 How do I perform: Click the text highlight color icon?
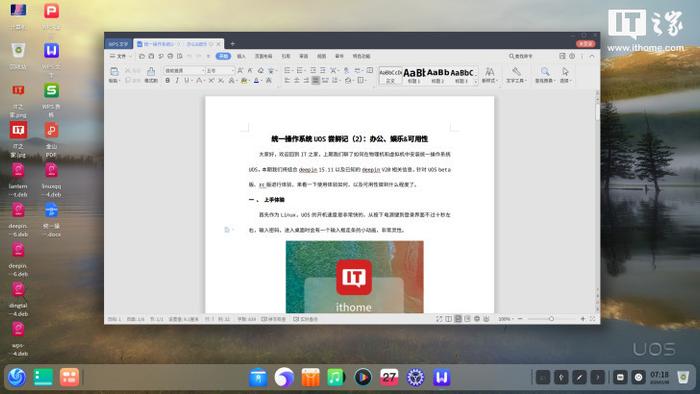click(244, 81)
